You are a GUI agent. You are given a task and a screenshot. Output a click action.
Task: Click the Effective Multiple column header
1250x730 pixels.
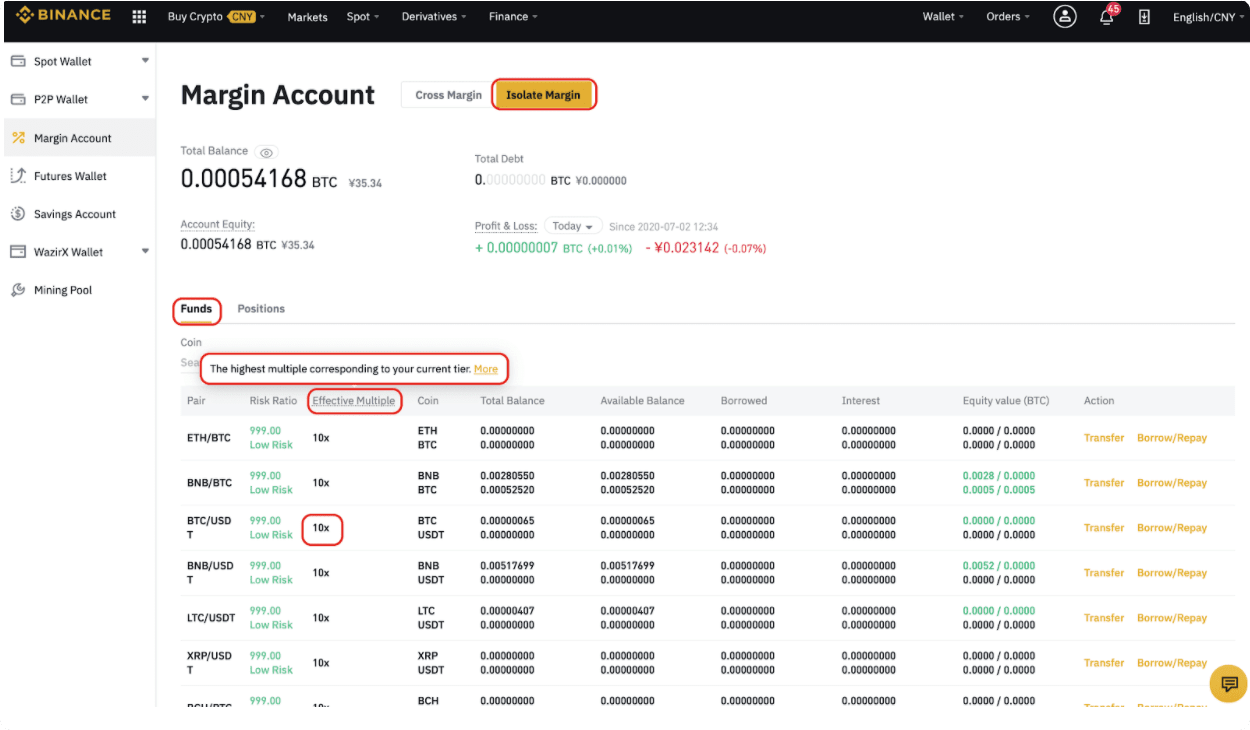tap(354, 401)
